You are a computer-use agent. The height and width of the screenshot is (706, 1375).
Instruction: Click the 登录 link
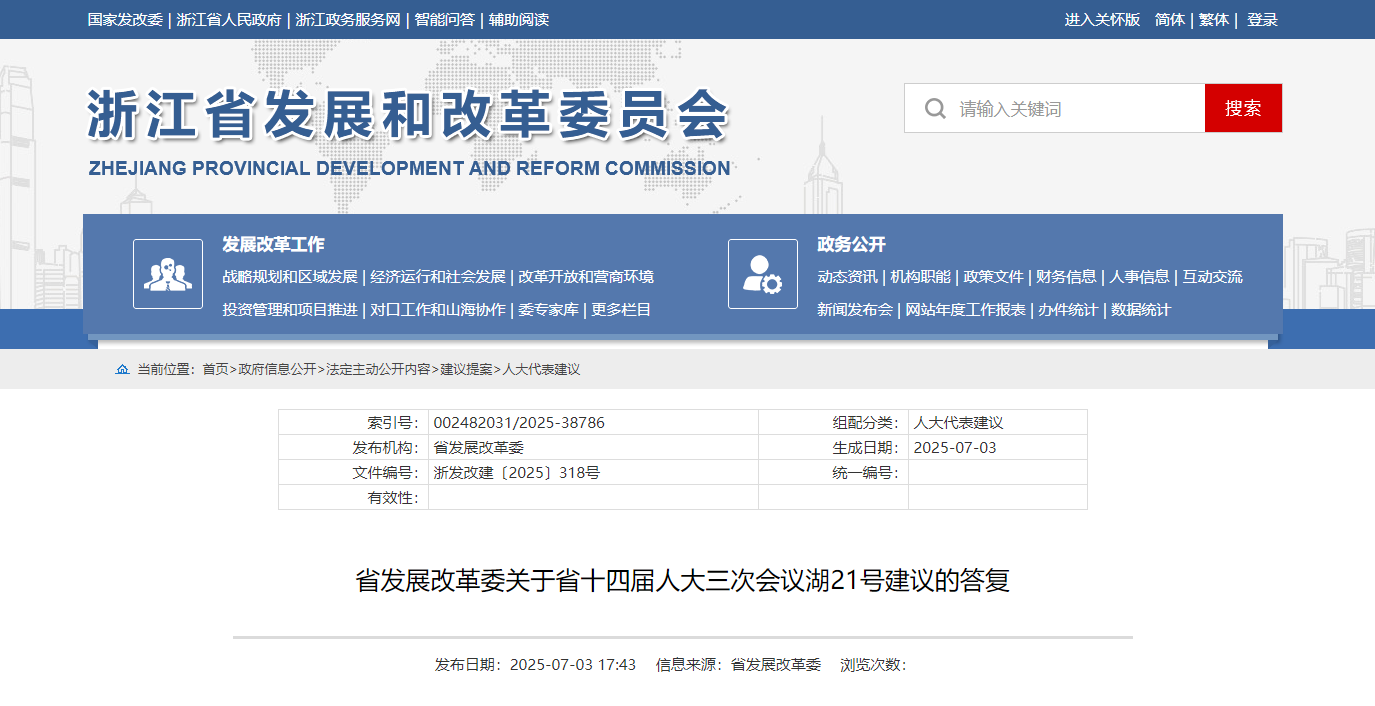tap(1262, 20)
